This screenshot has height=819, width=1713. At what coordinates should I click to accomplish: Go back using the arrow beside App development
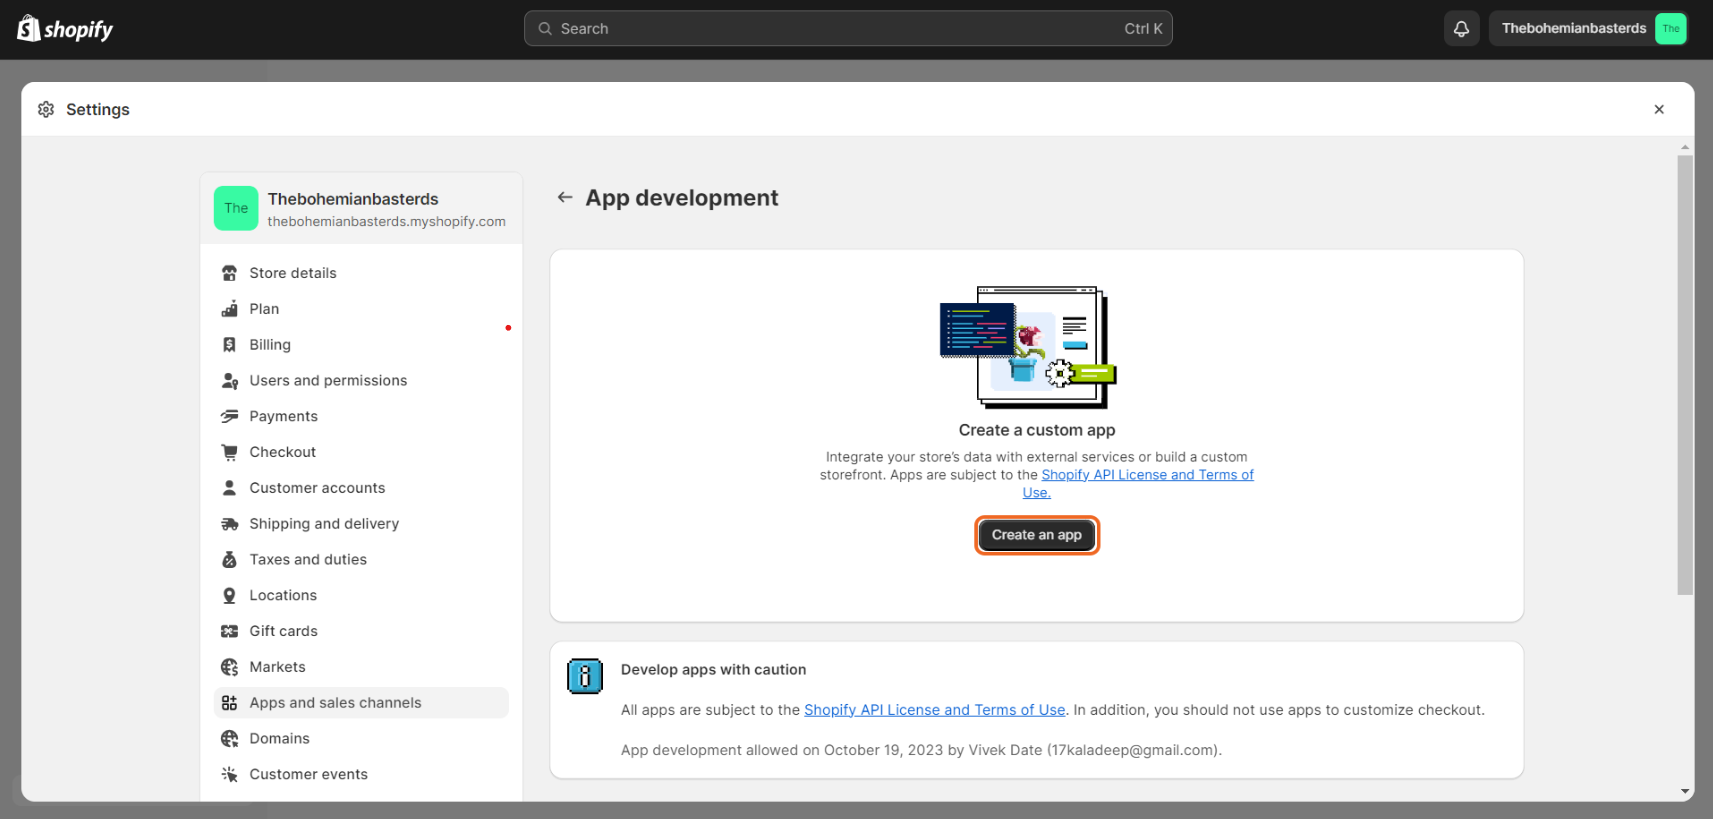pos(565,198)
